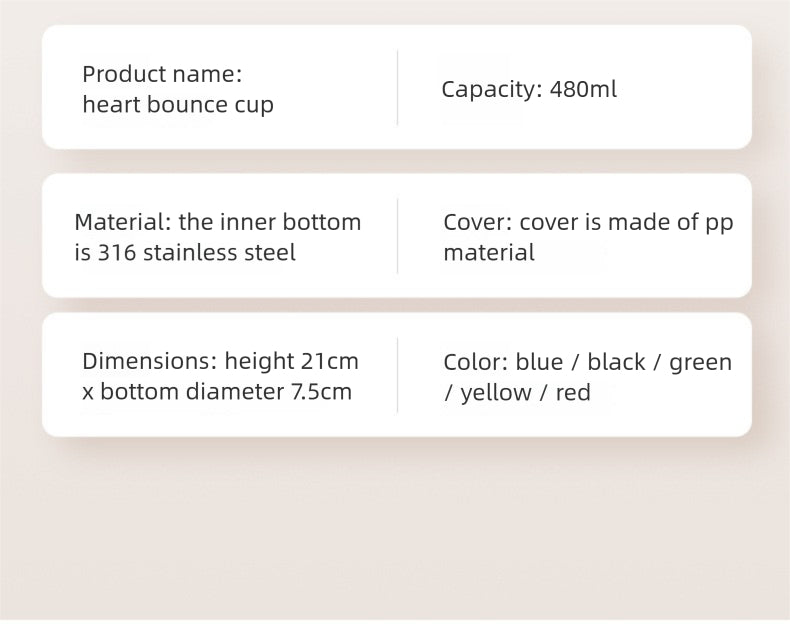Click the "Dimensions:" label

click(x=149, y=361)
